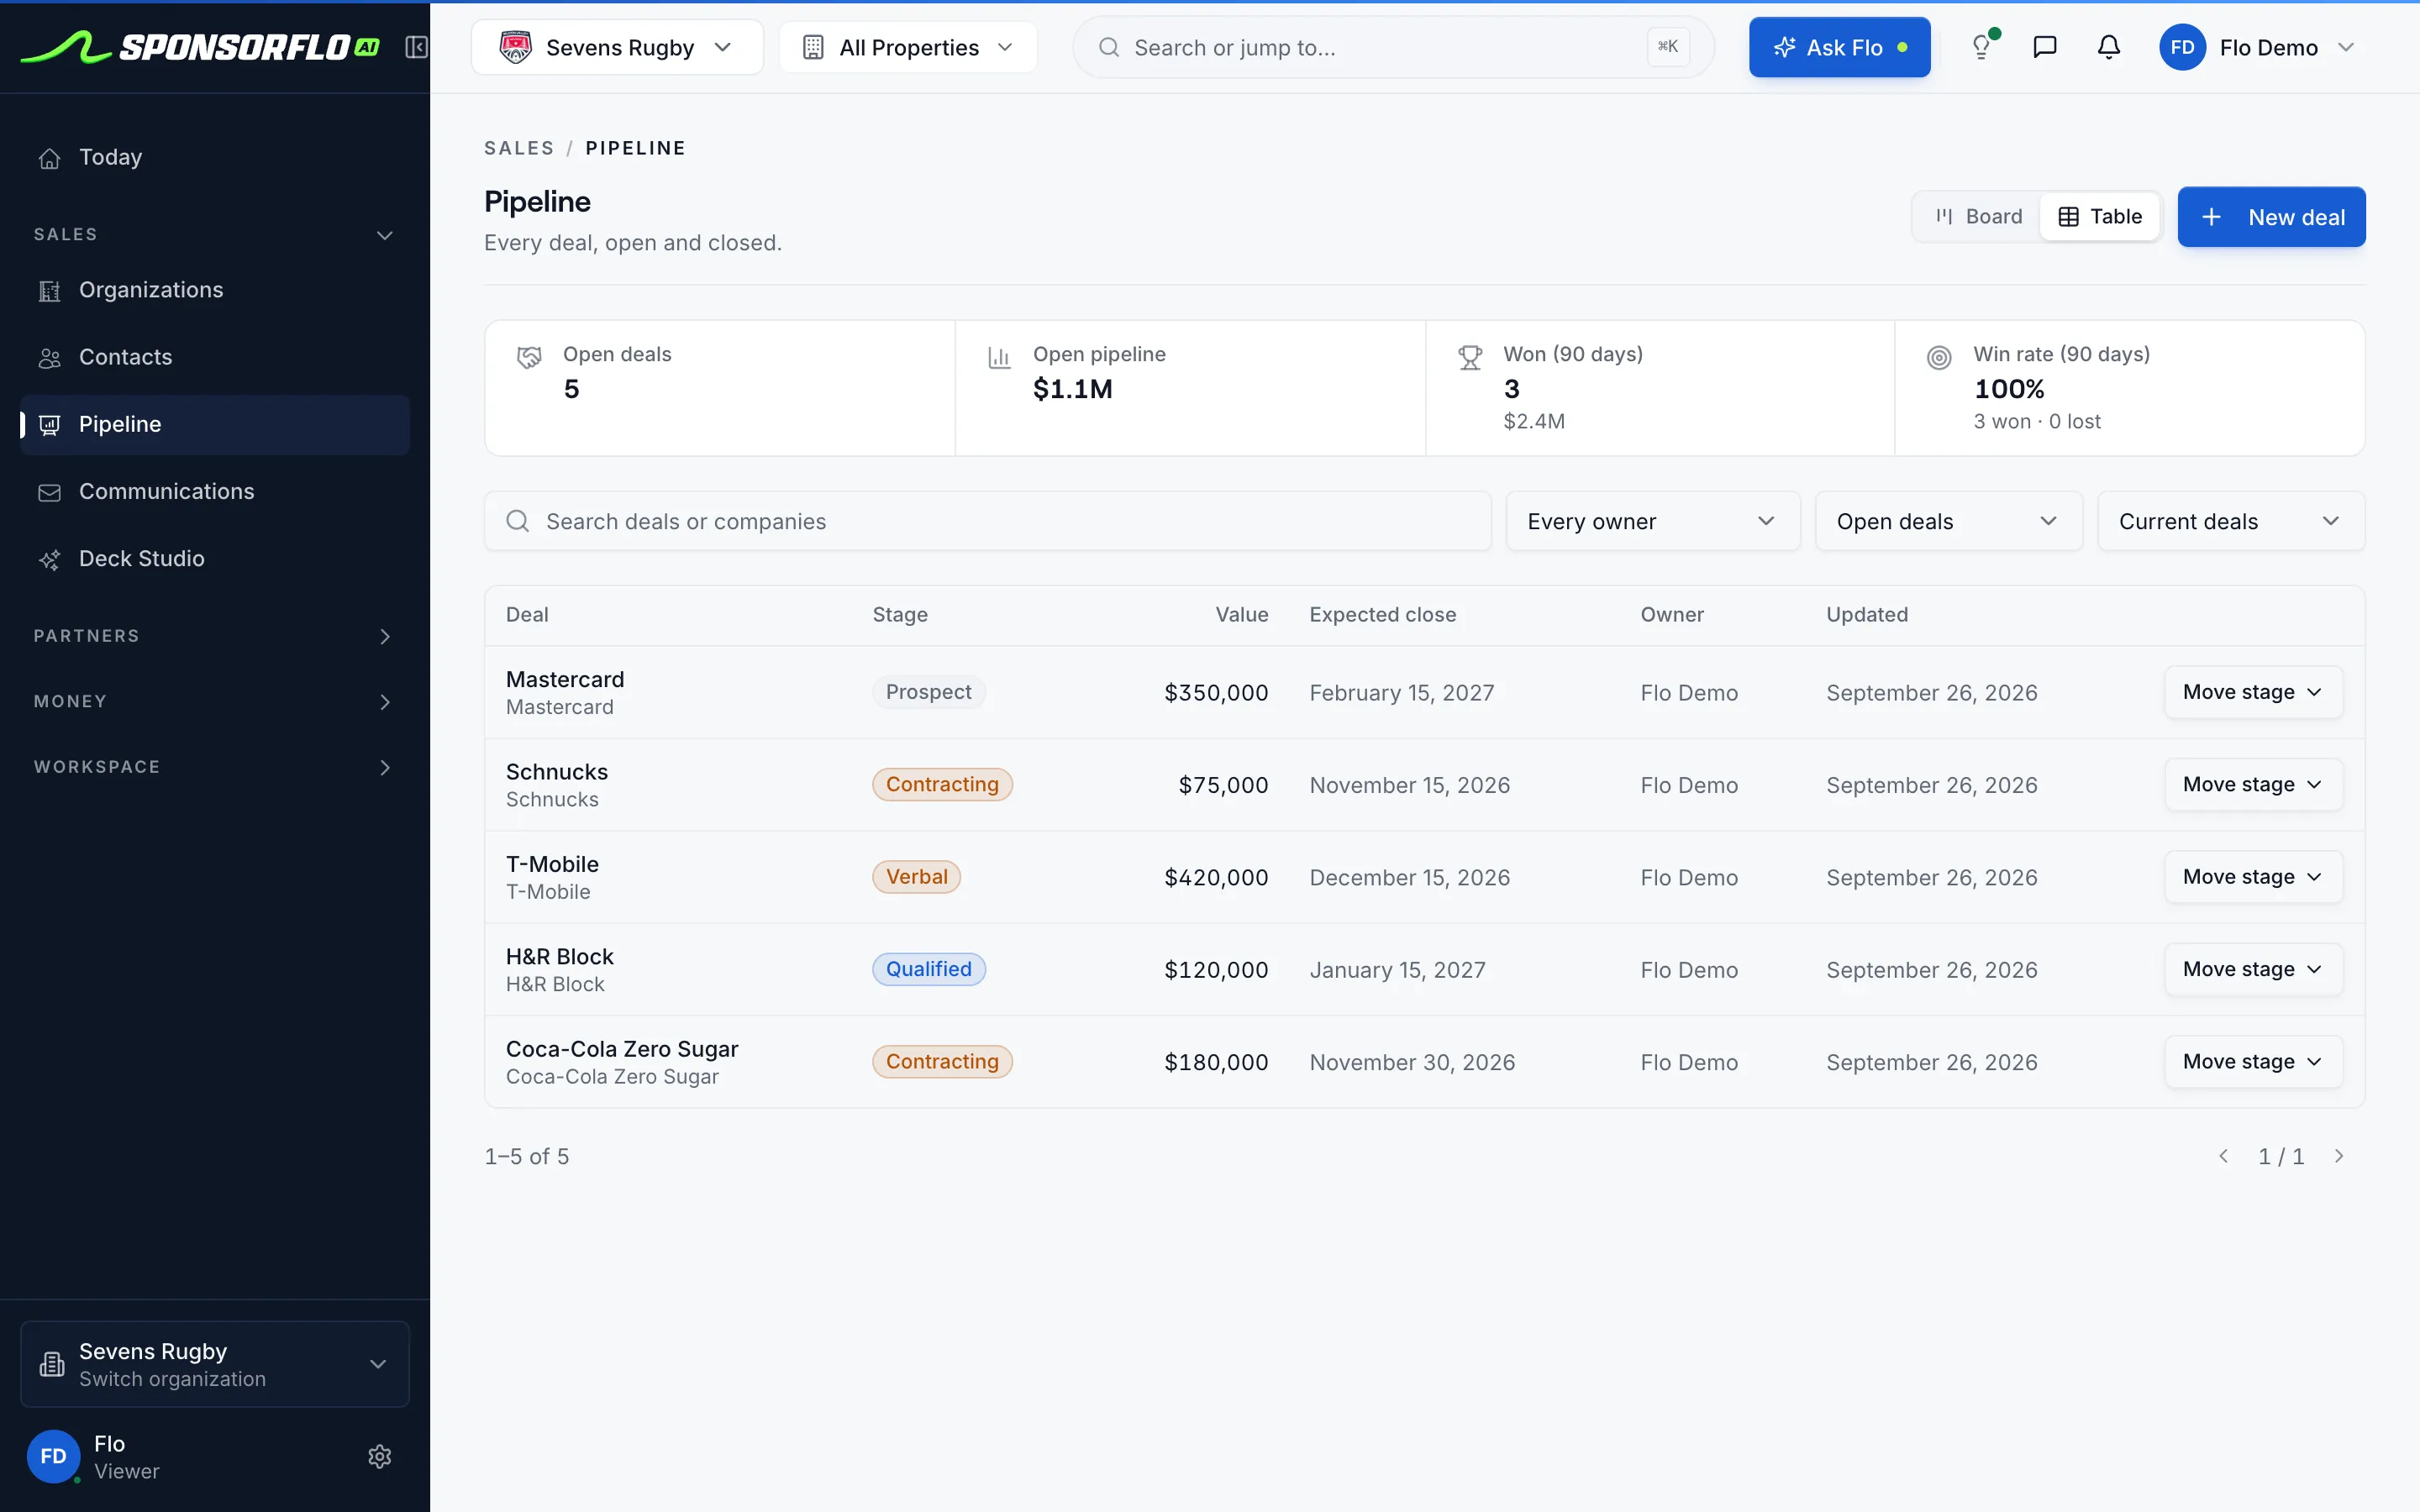Open the Coca-Cola Zero Sugar deal
2420x1512 pixels.
622,1049
